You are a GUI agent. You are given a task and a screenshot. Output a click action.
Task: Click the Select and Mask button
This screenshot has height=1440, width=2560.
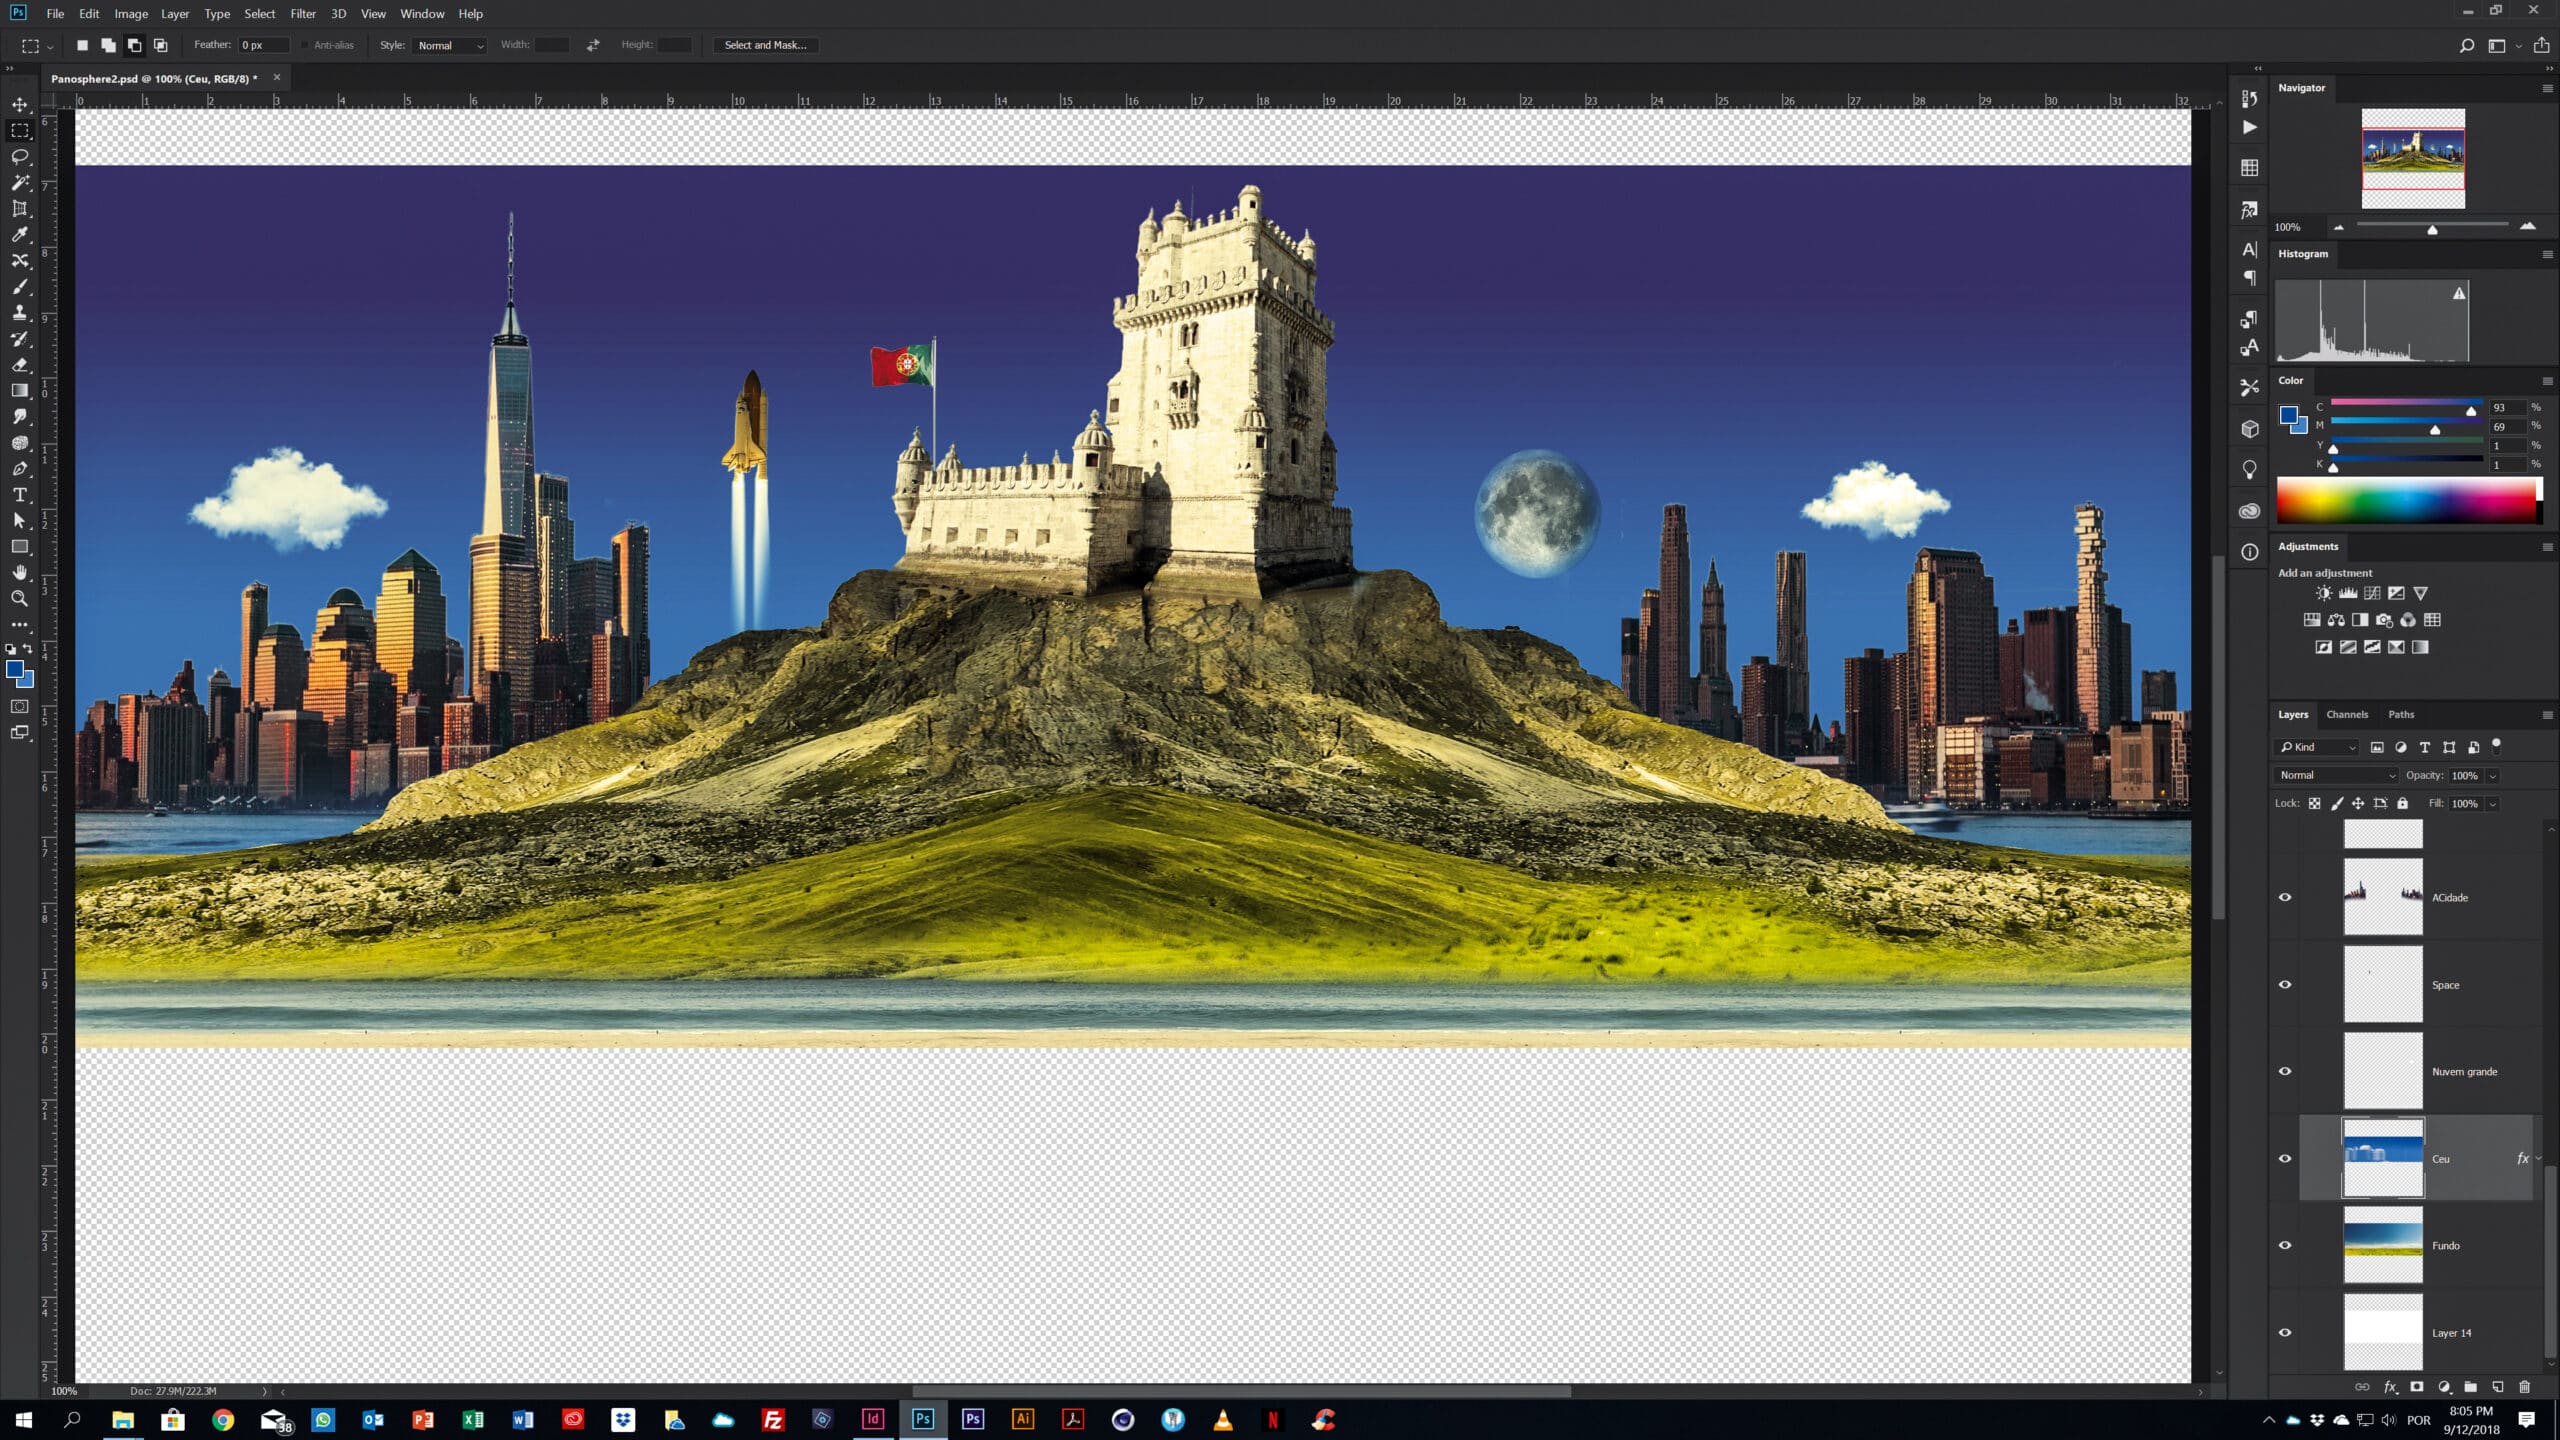click(x=765, y=45)
